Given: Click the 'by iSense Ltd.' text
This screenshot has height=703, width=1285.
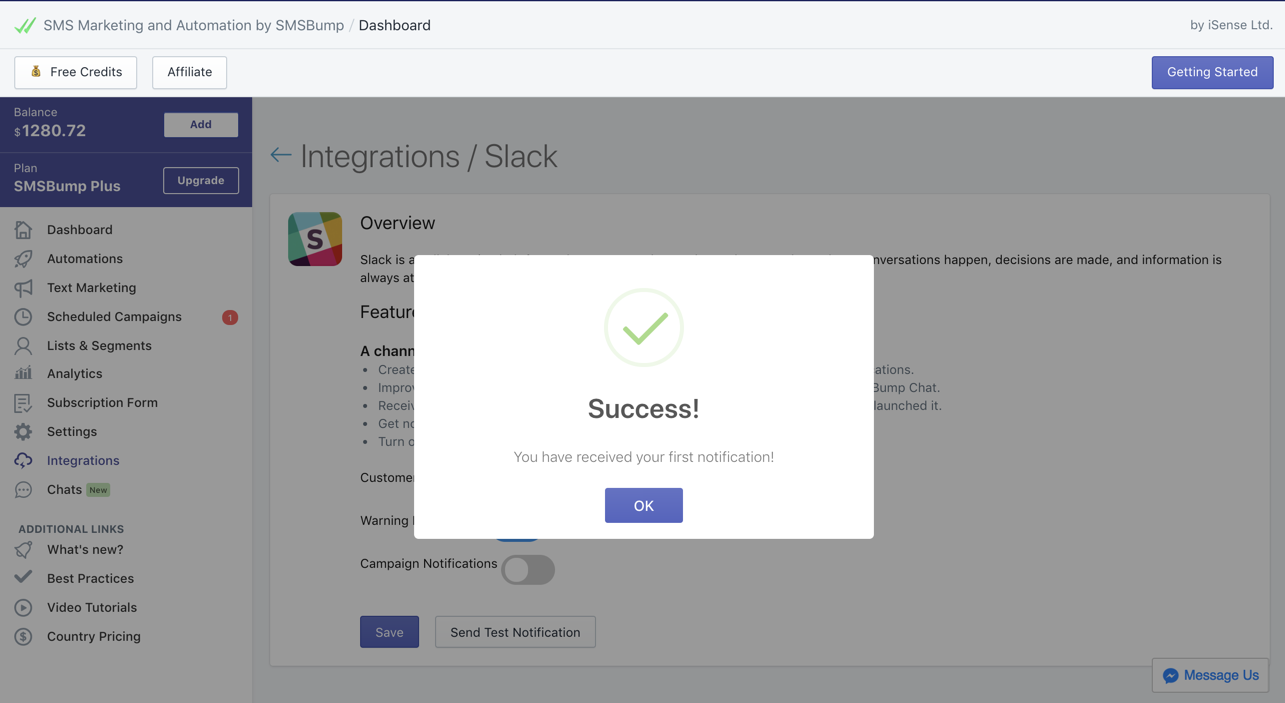Looking at the screenshot, I should [1231, 26].
